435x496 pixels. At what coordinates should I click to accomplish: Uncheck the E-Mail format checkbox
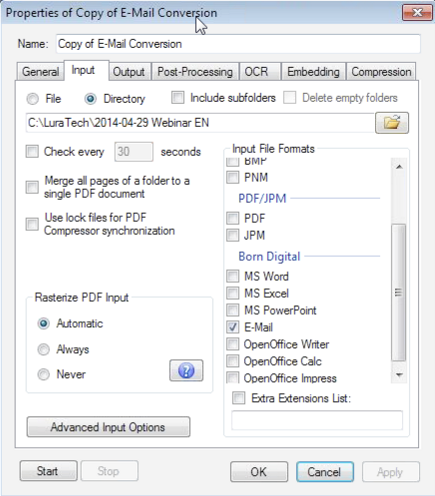[232, 327]
